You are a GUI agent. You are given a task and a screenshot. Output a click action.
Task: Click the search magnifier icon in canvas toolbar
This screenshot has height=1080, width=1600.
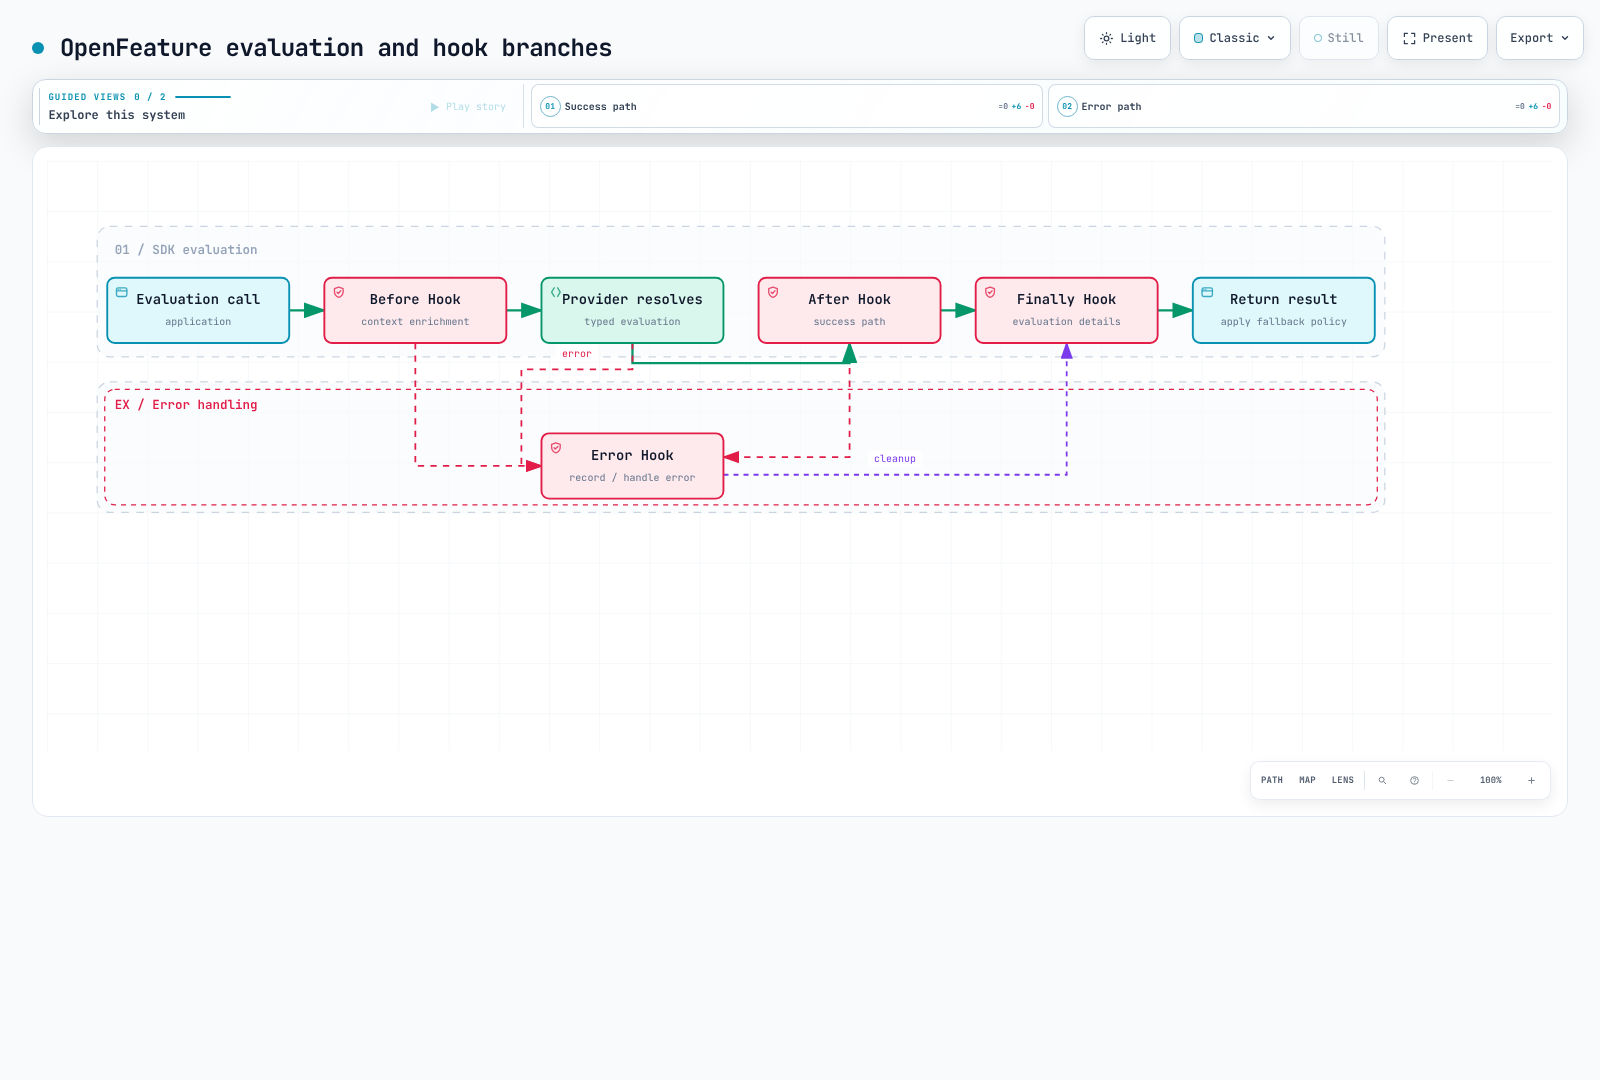point(1382,780)
